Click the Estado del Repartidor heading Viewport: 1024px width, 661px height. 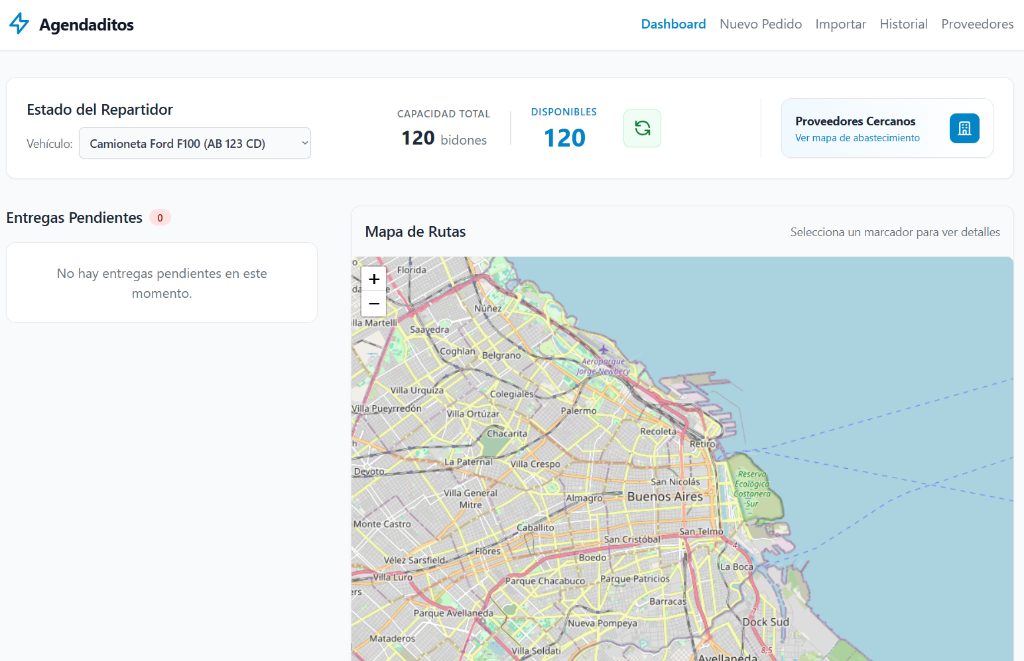point(100,110)
